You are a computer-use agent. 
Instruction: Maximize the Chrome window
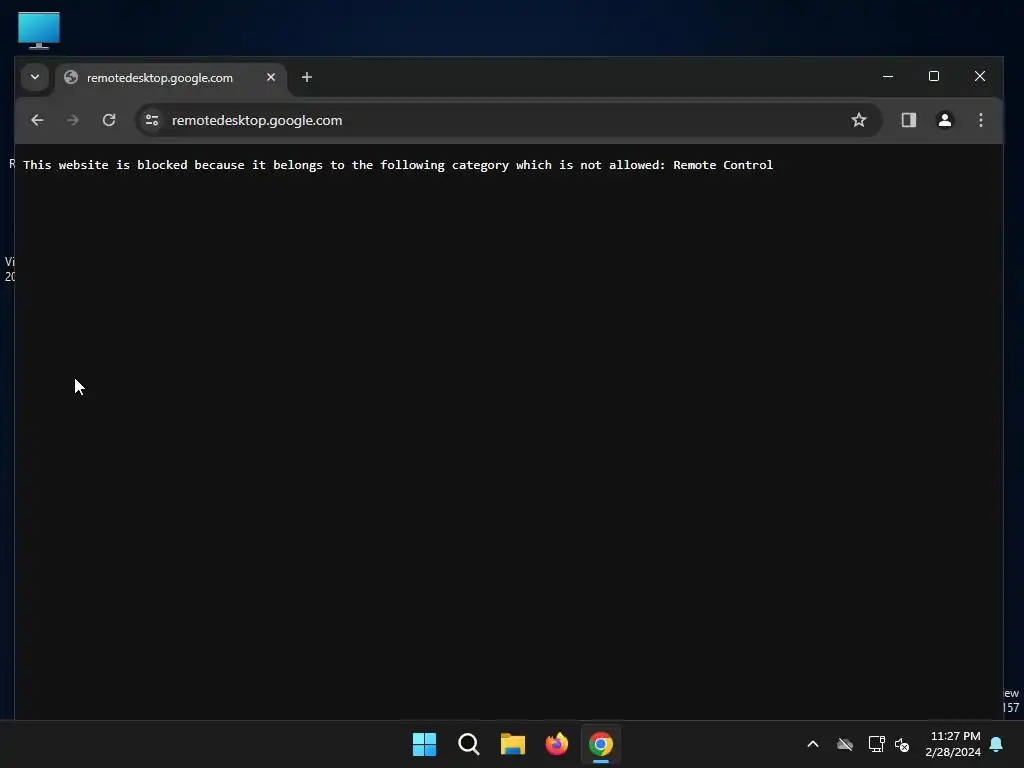(934, 76)
